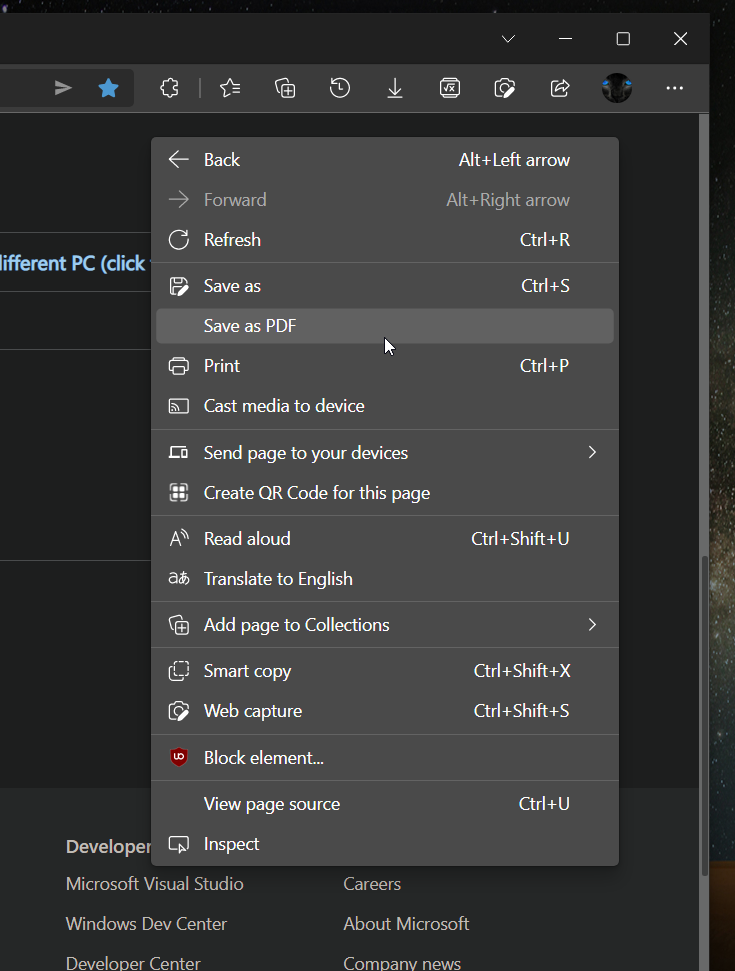This screenshot has width=735, height=971.
Task: Open Collections toolbar icon
Action: tap(285, 89)
